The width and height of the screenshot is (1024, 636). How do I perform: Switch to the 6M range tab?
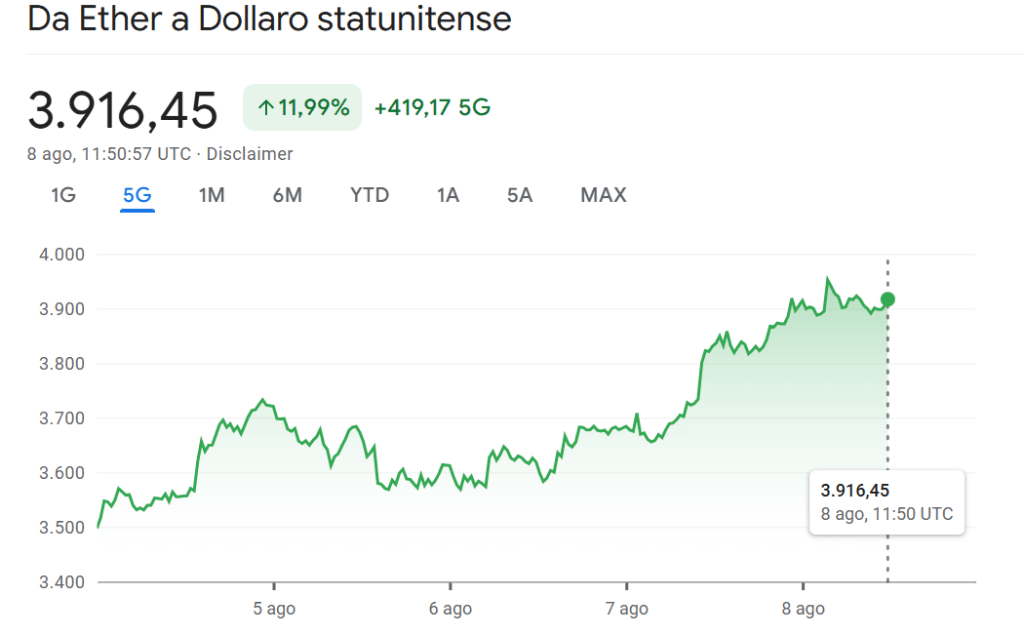pos(287,195)
